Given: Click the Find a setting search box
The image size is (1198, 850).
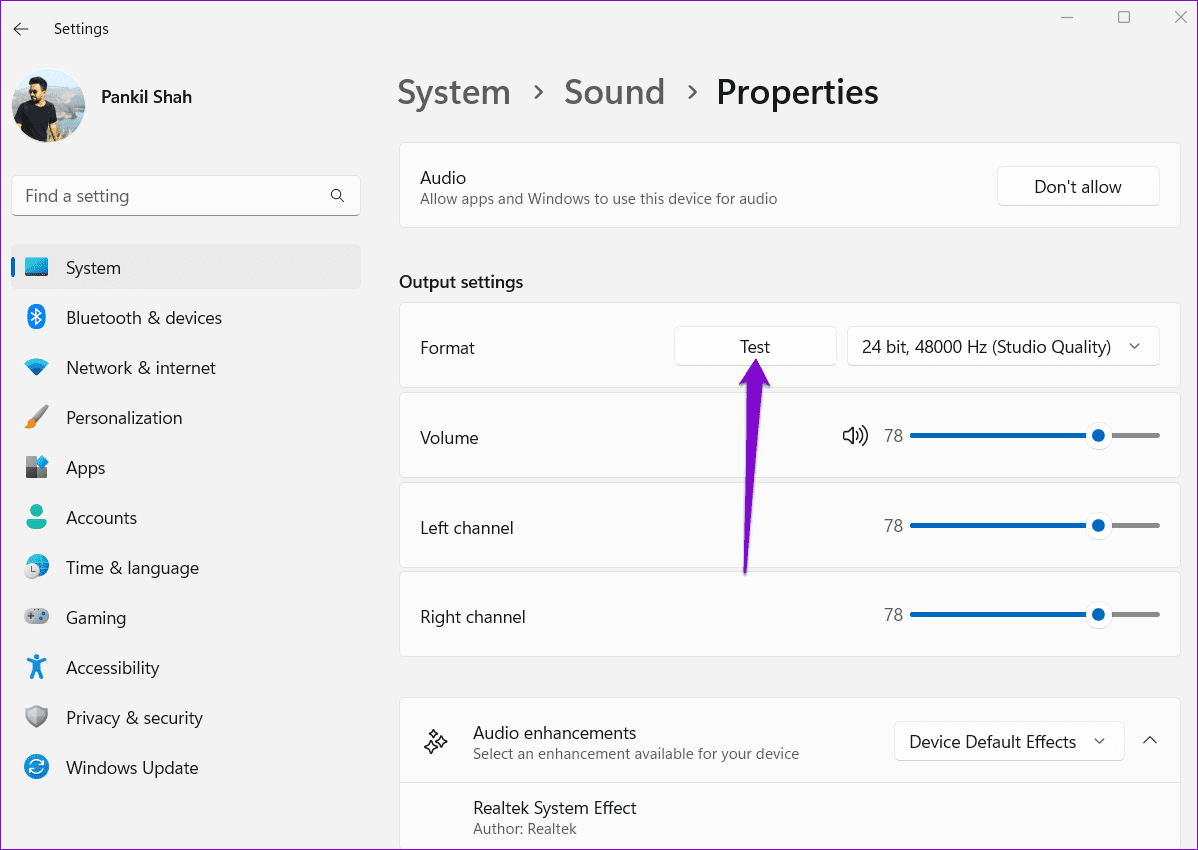Looking at the screenshot, I should (x=170, y=196).
